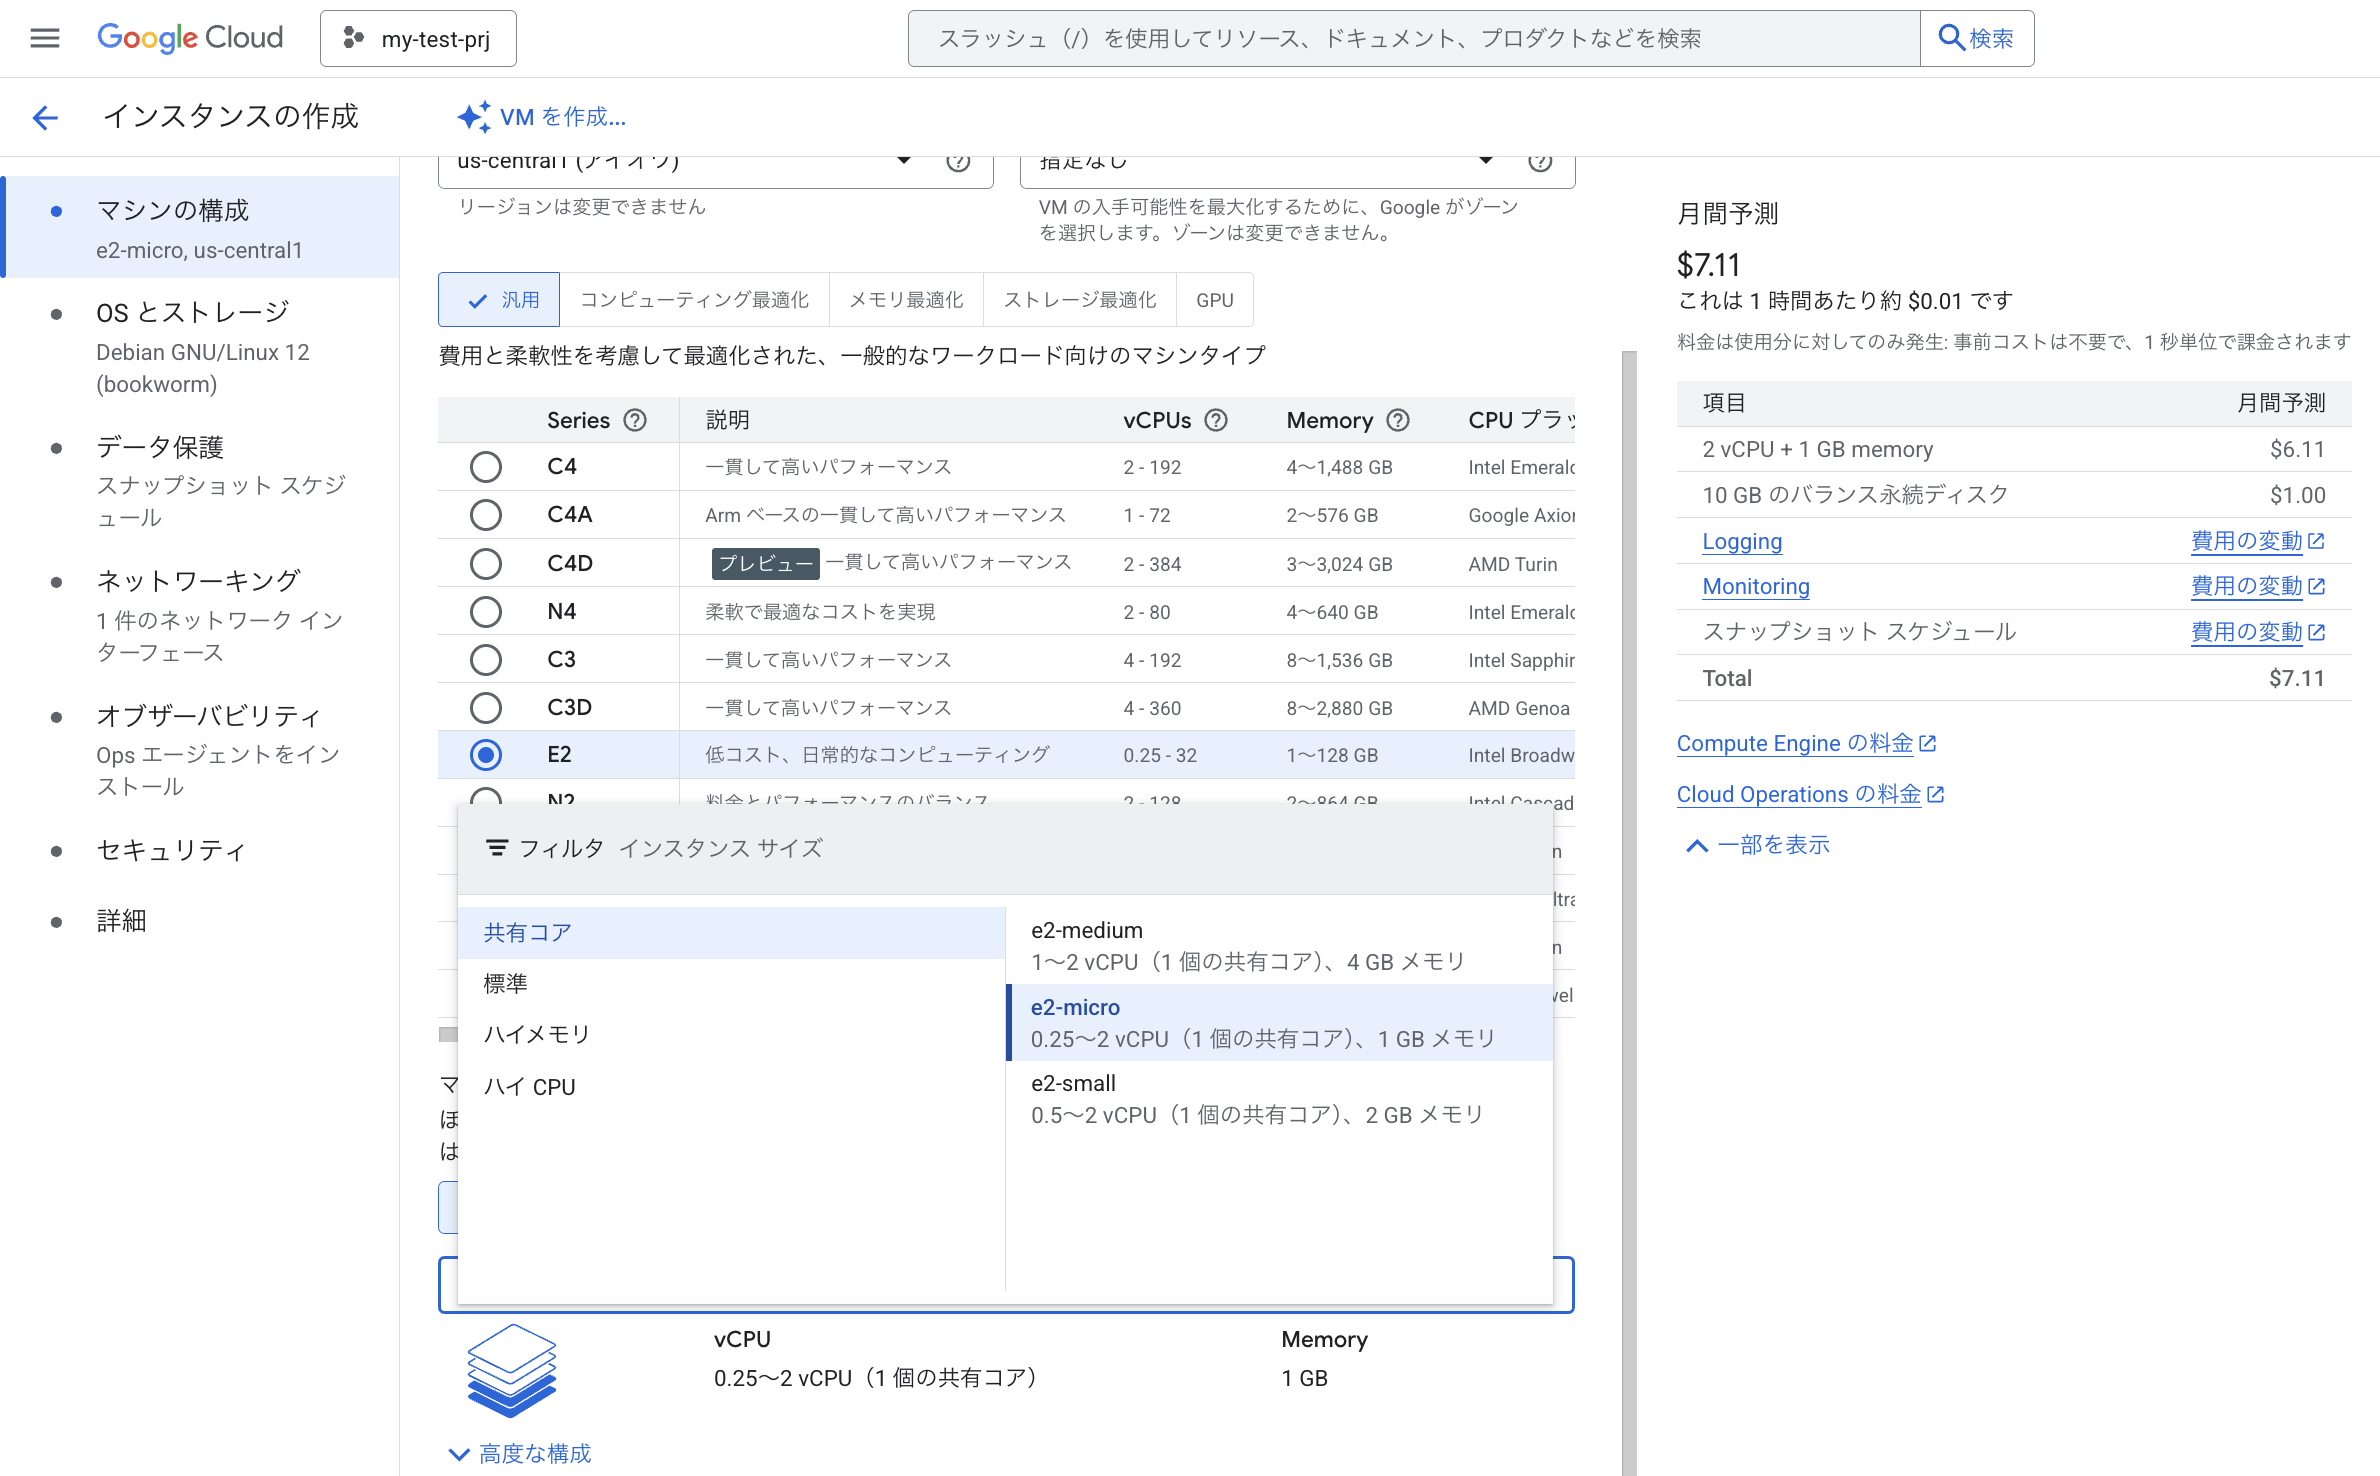Click the search magnifier icon

(x=1950, y=37)
